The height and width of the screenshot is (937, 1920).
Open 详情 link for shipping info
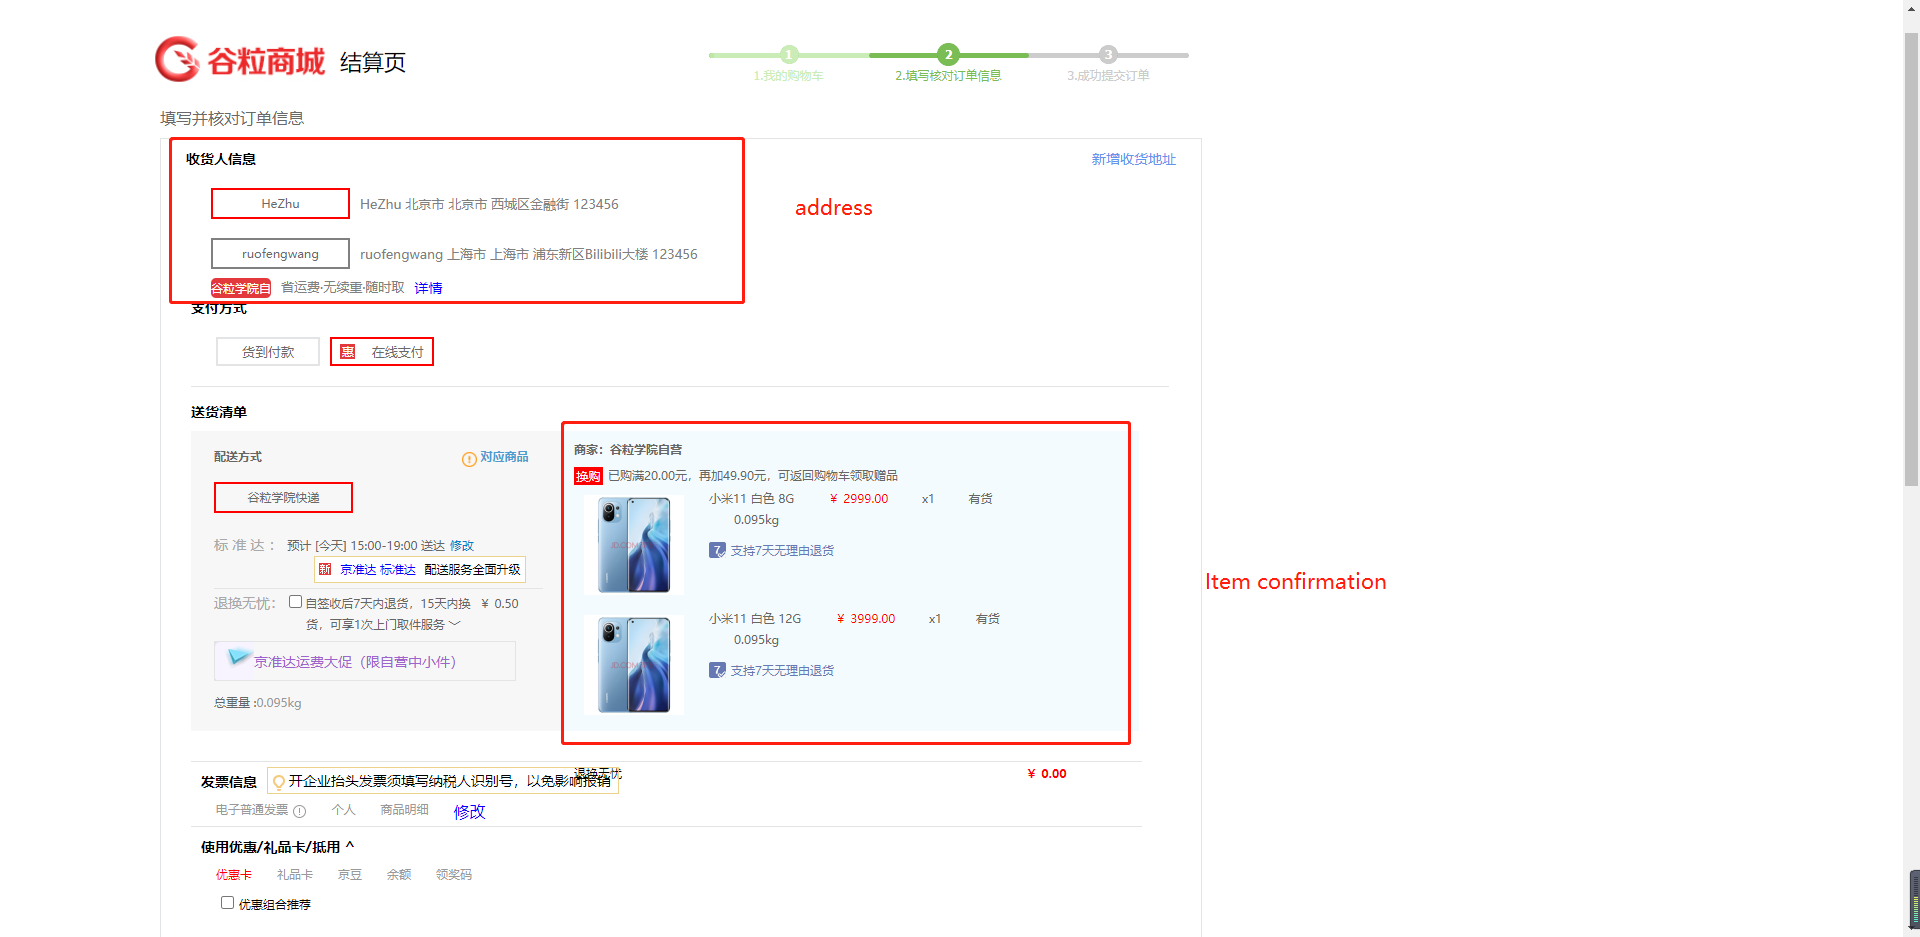pos(428,288)
